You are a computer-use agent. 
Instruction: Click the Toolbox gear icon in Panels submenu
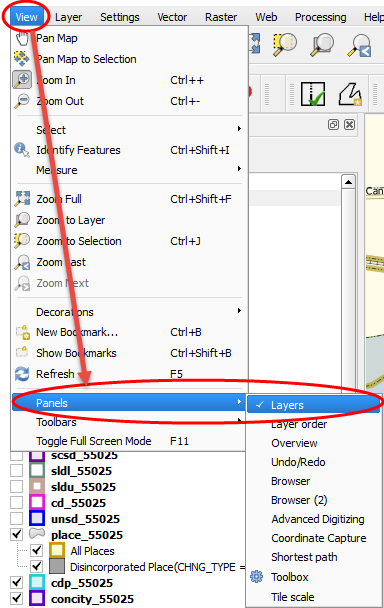[x=256, y=577]
